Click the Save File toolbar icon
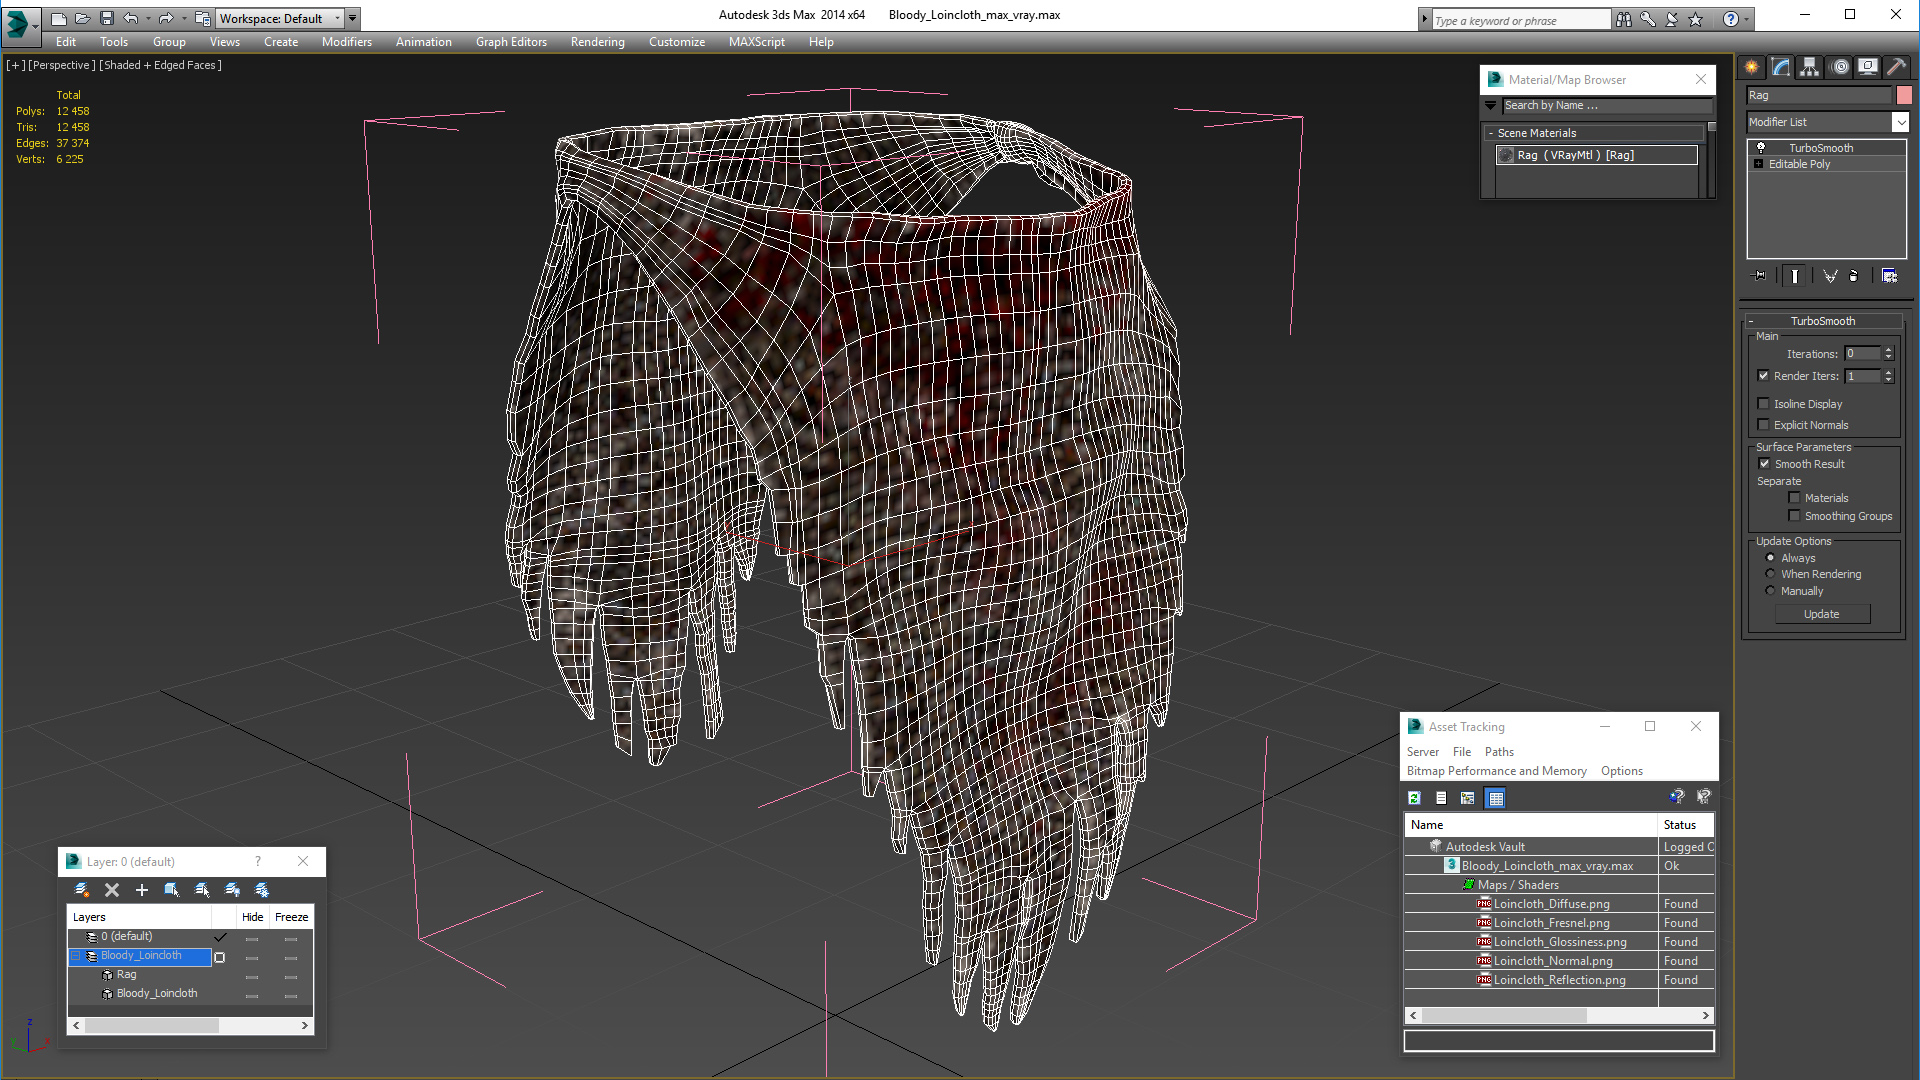Screen dimensions: 1920x1080 pyautogui.click(x=107, y=18)
